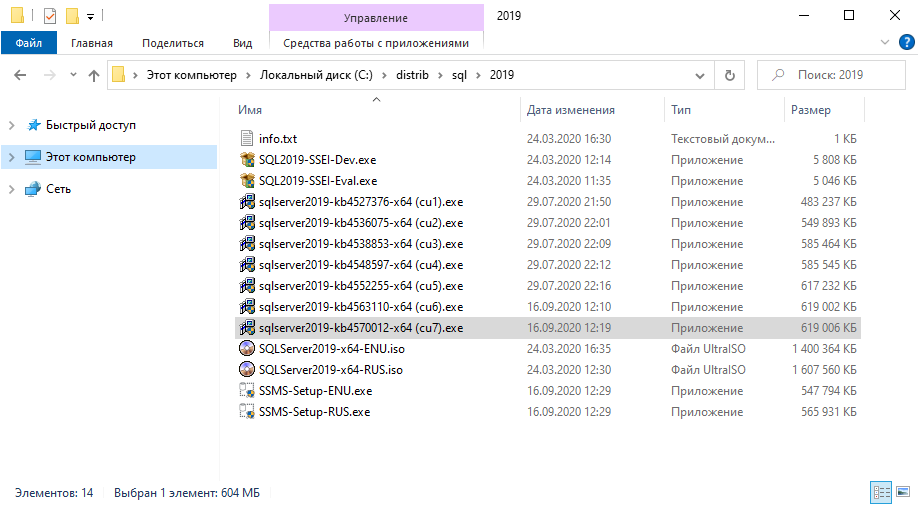Expand the Этот компьютер tree node
Viewport: 919px width, 505px height.
(12, 157)
